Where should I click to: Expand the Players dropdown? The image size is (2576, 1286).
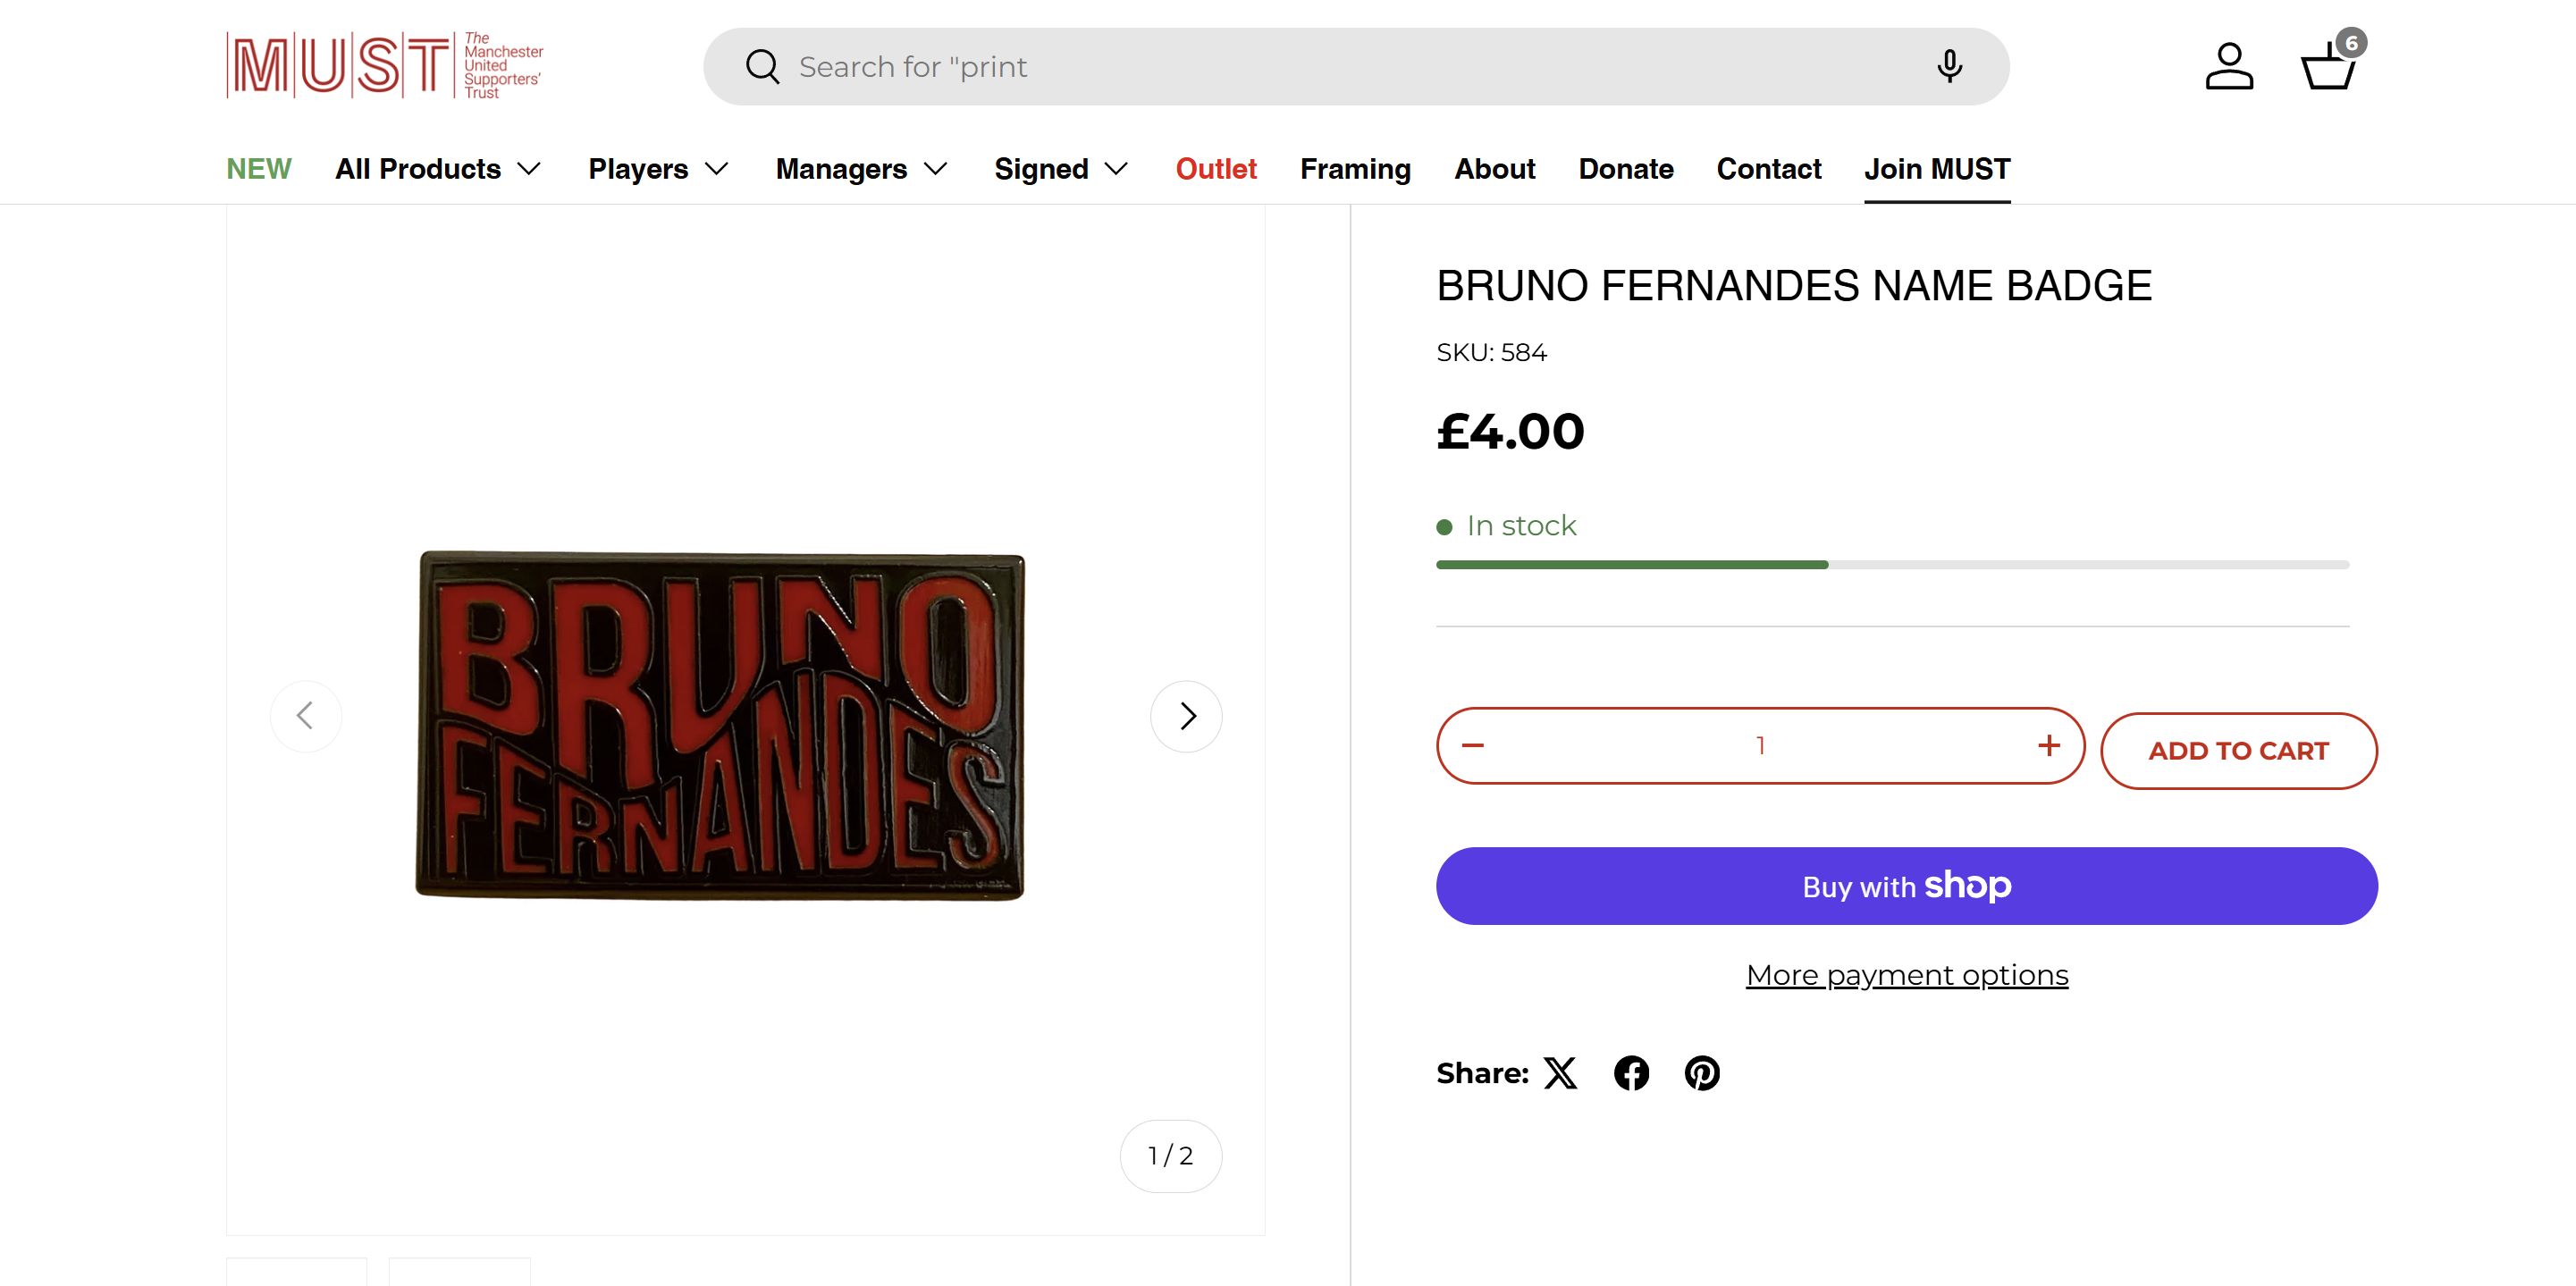click(658, 169)
